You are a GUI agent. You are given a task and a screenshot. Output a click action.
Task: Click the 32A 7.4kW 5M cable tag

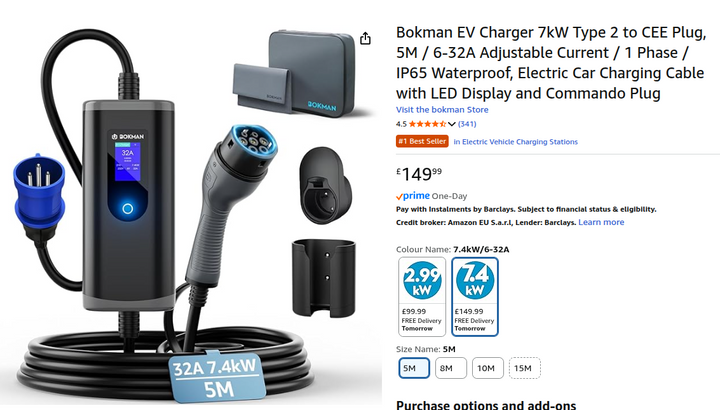[x=216, y=377]
